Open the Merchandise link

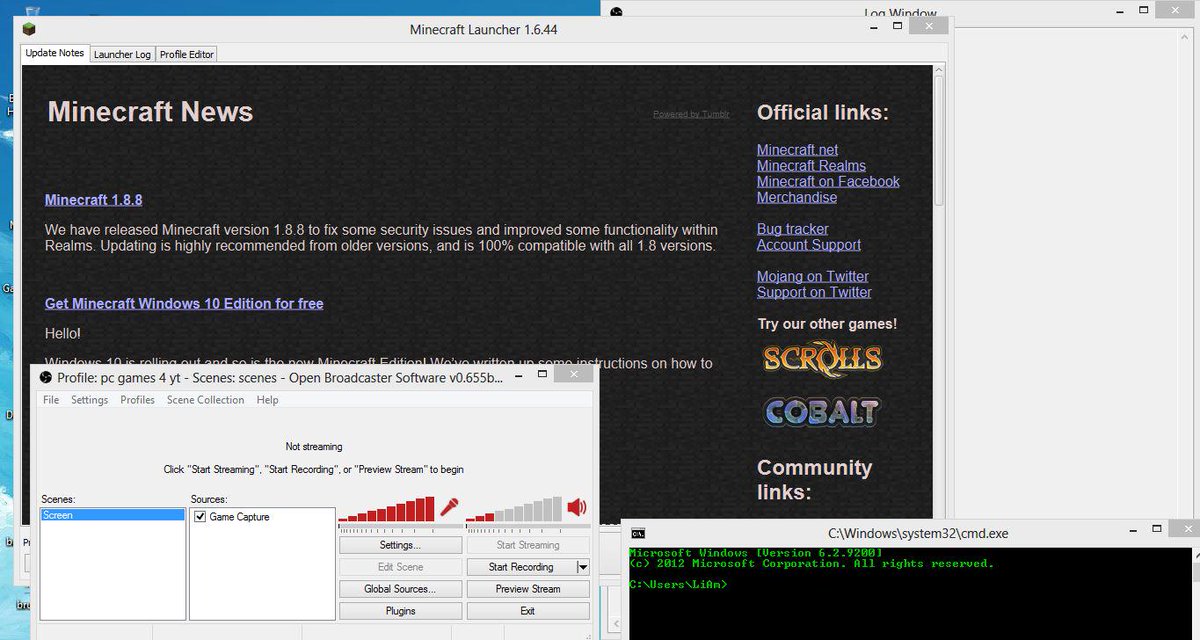pyautogui.click(x=797, y=198)
